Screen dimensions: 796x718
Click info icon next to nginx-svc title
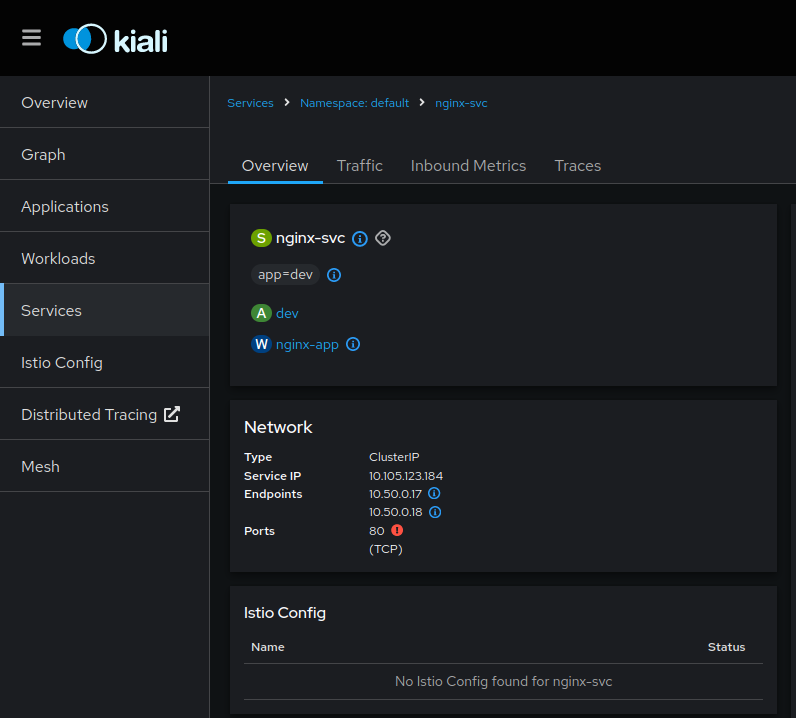360,239
